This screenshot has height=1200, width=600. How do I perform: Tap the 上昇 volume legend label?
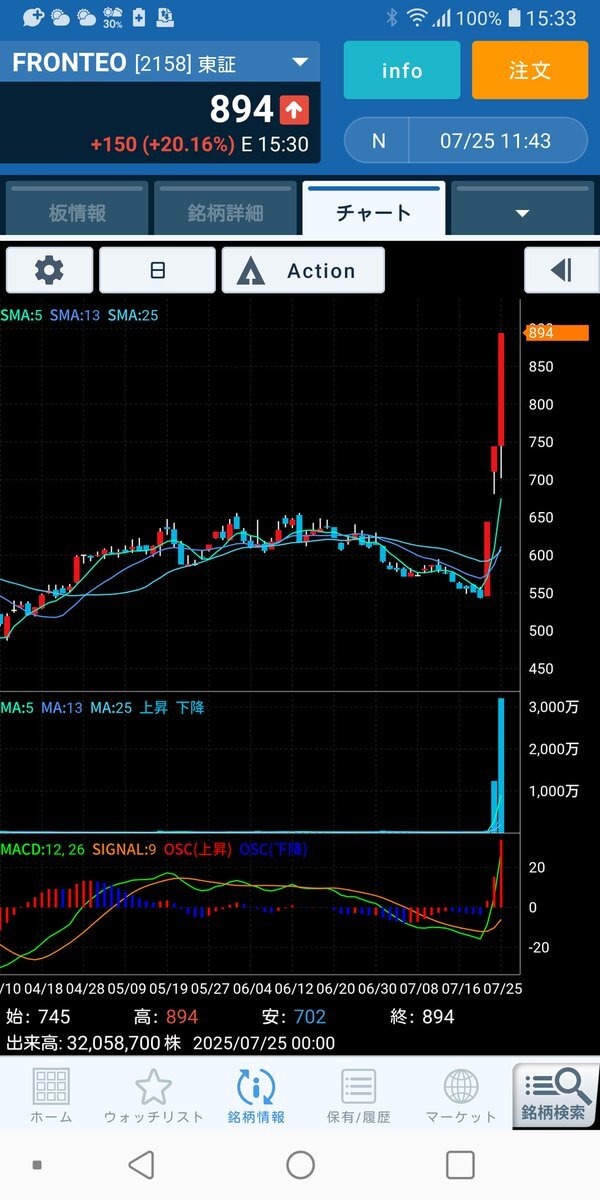[x=155, y=708]
